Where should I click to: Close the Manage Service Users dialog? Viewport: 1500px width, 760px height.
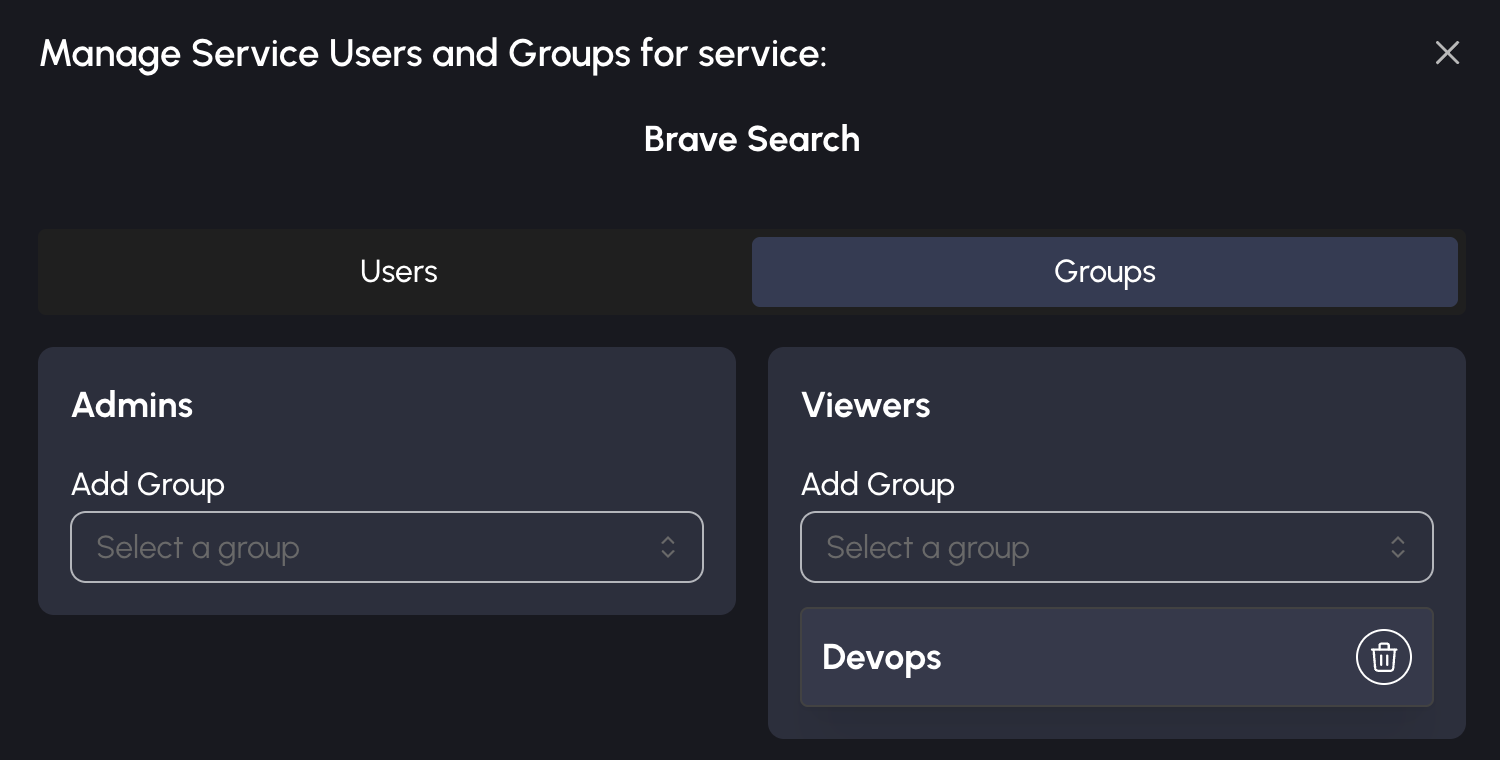[1447, 53]
